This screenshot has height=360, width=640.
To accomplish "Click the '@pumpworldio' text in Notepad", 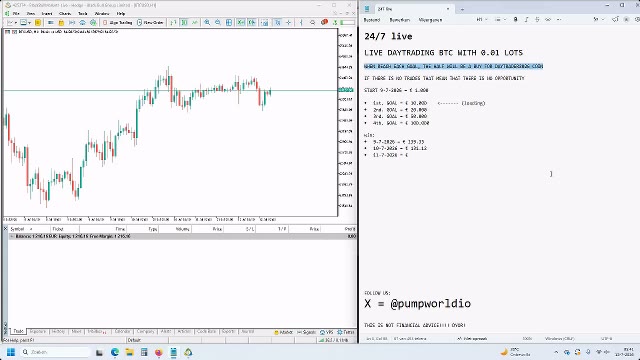I will 431,304.
